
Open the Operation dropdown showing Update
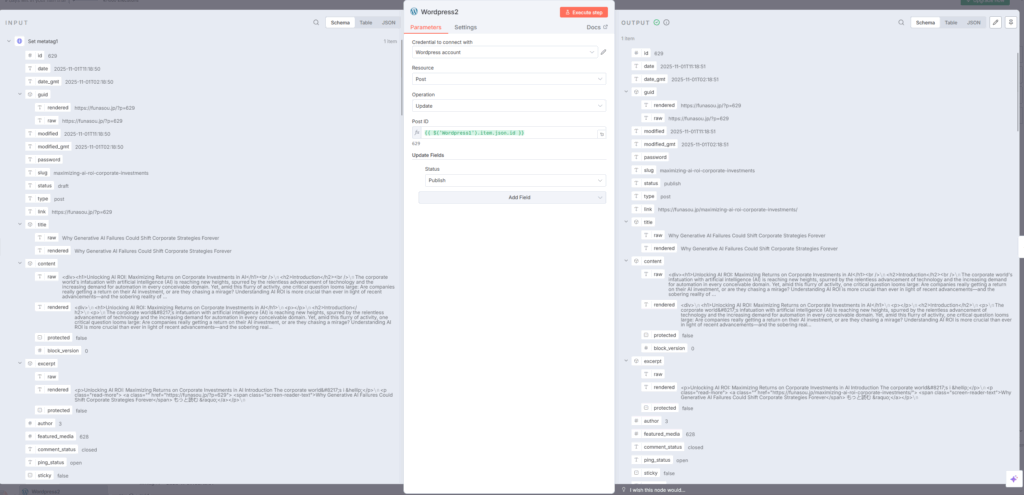coord(508,105)
